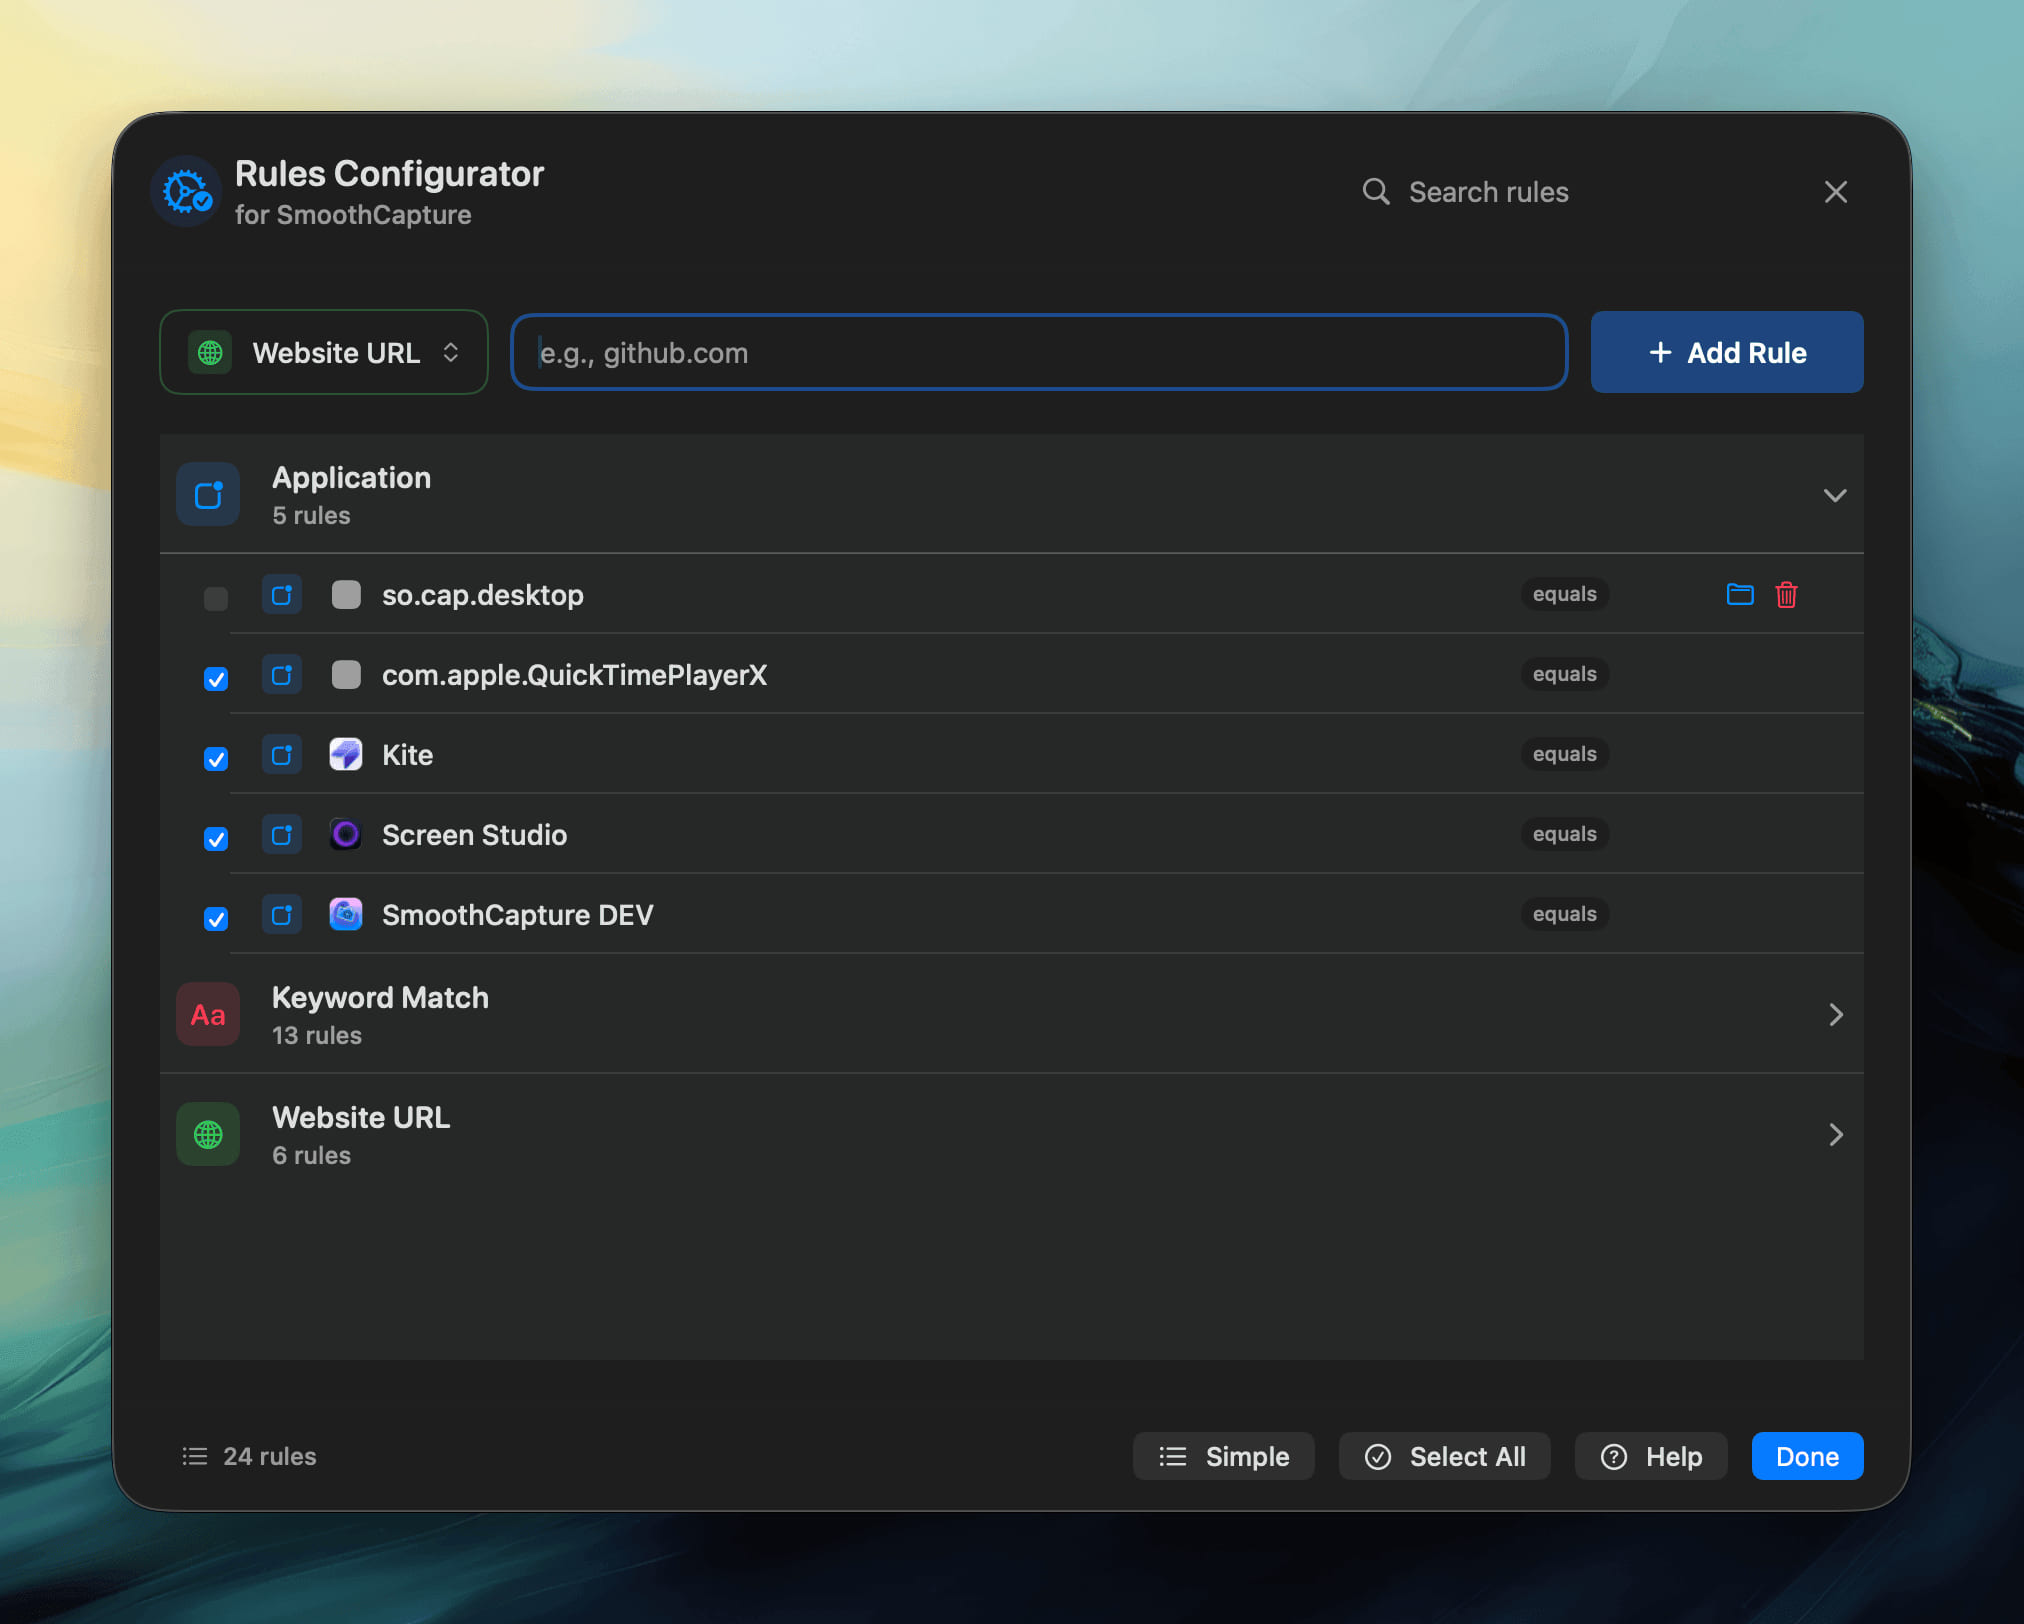Click the rule URL input field

[1038, 352]
